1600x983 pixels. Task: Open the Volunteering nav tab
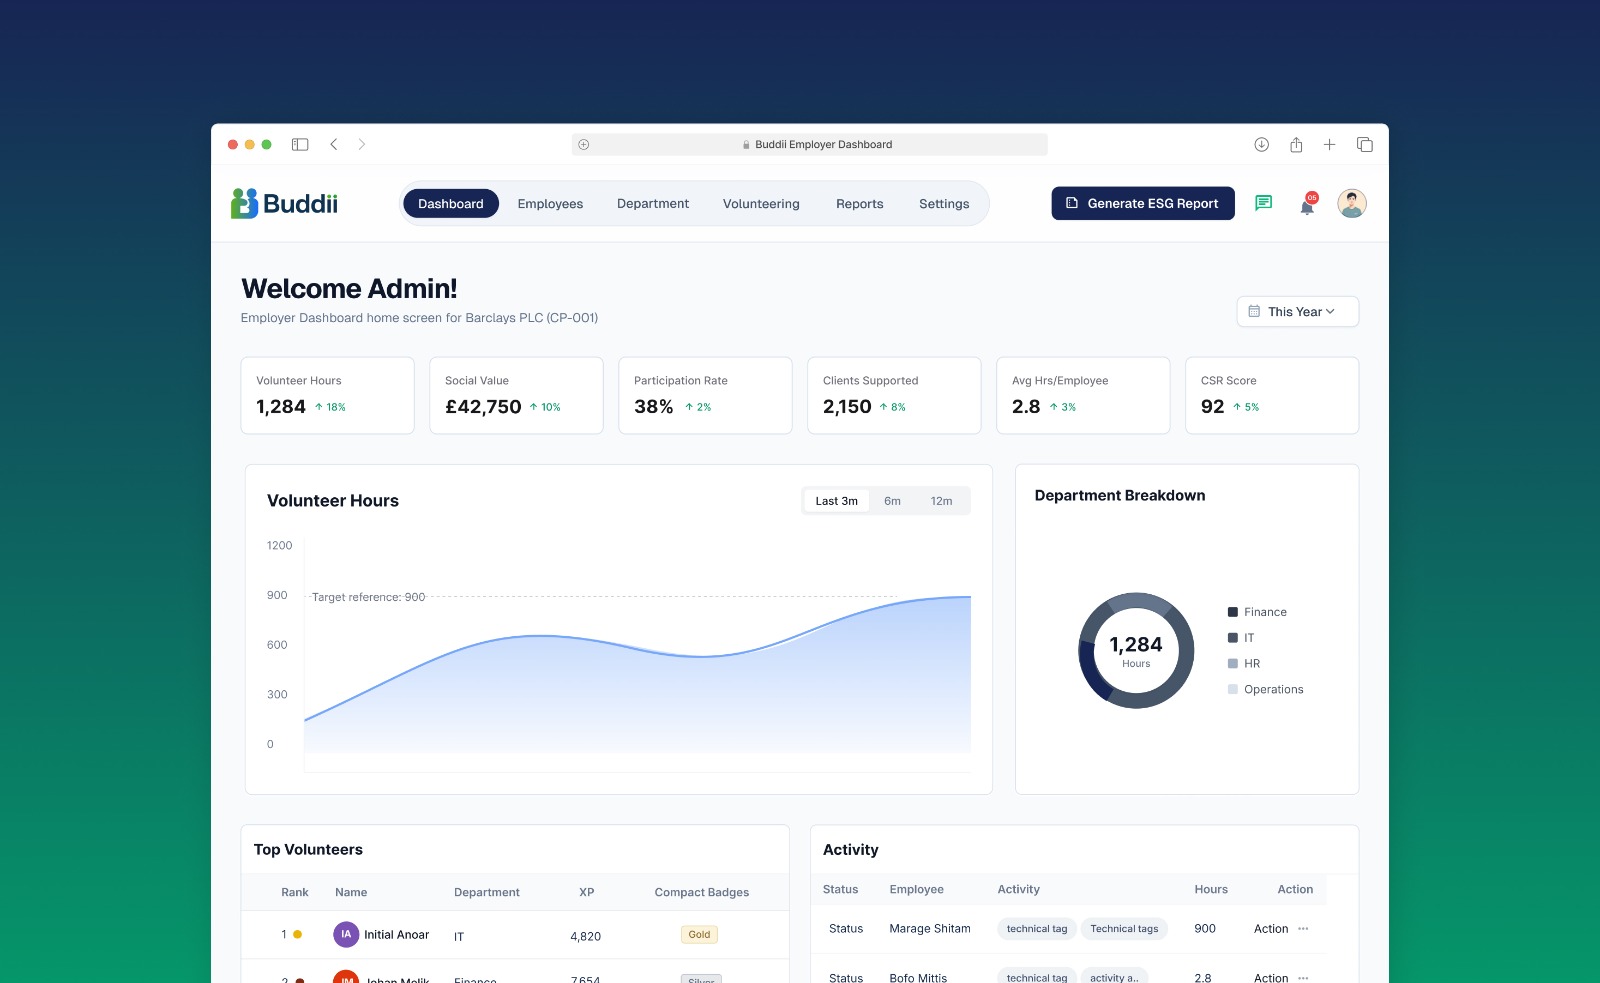coord(761,203)
